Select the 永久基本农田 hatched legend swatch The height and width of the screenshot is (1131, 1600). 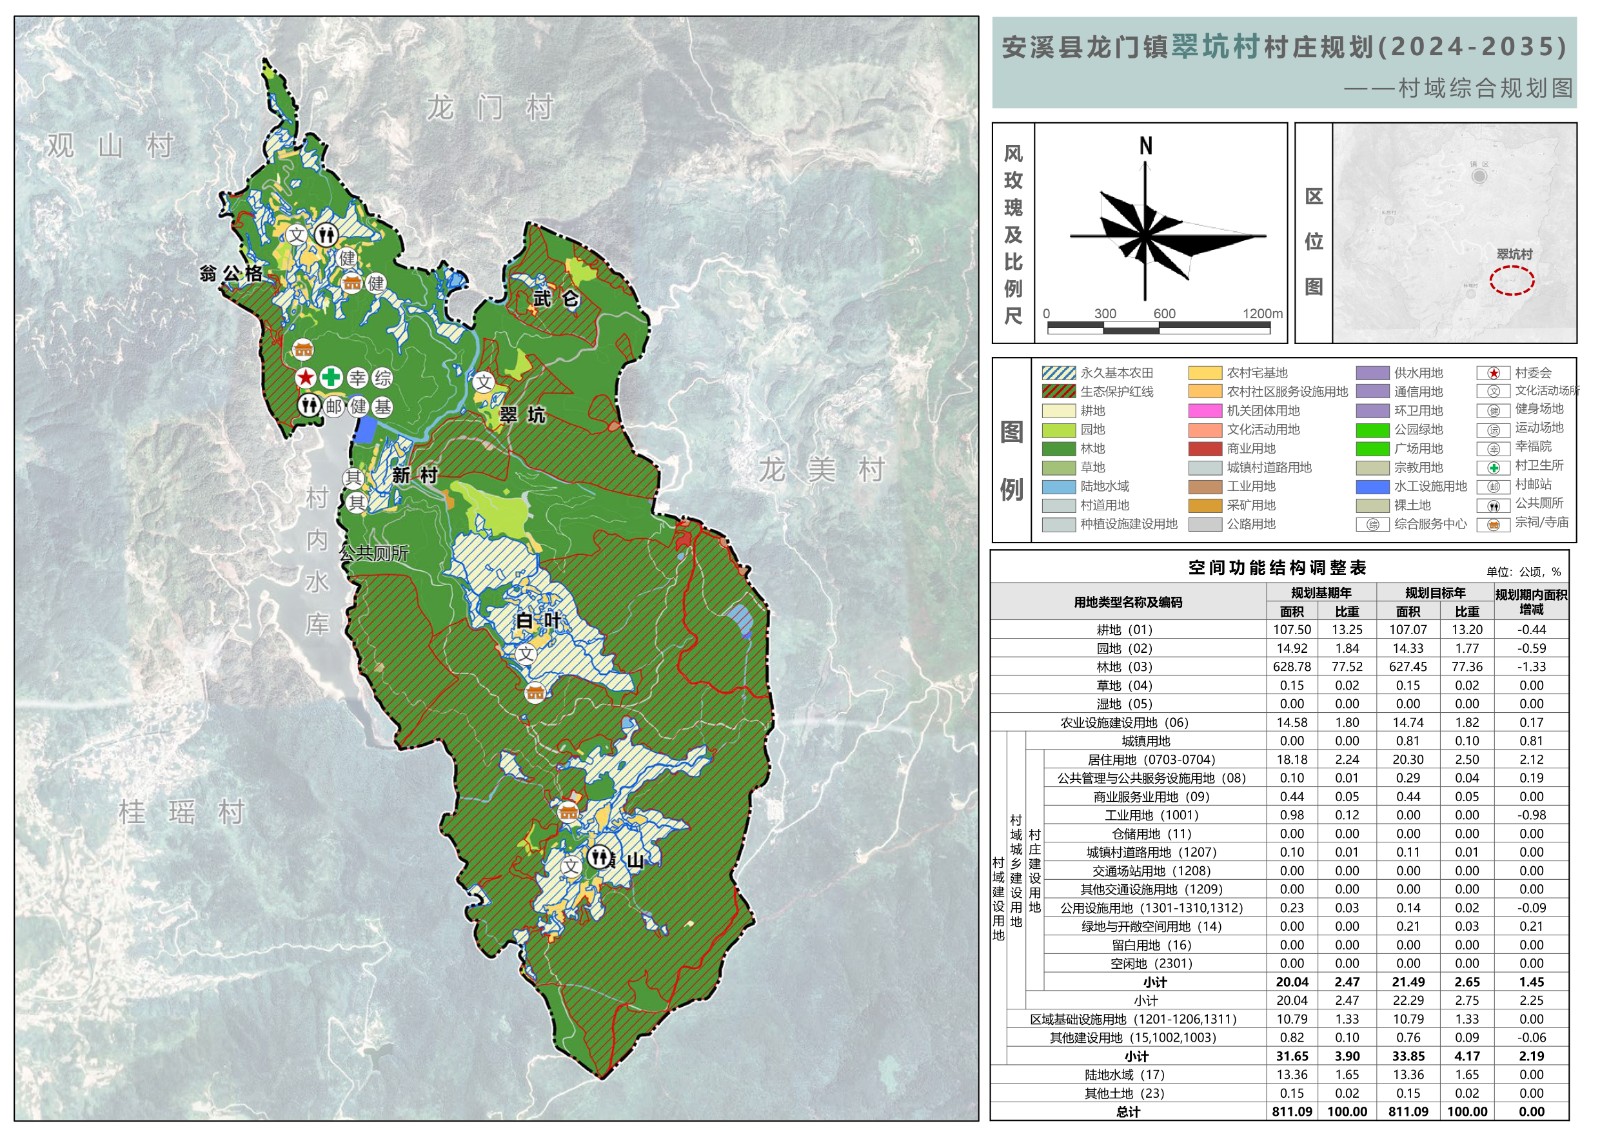tap(1058, 373)
